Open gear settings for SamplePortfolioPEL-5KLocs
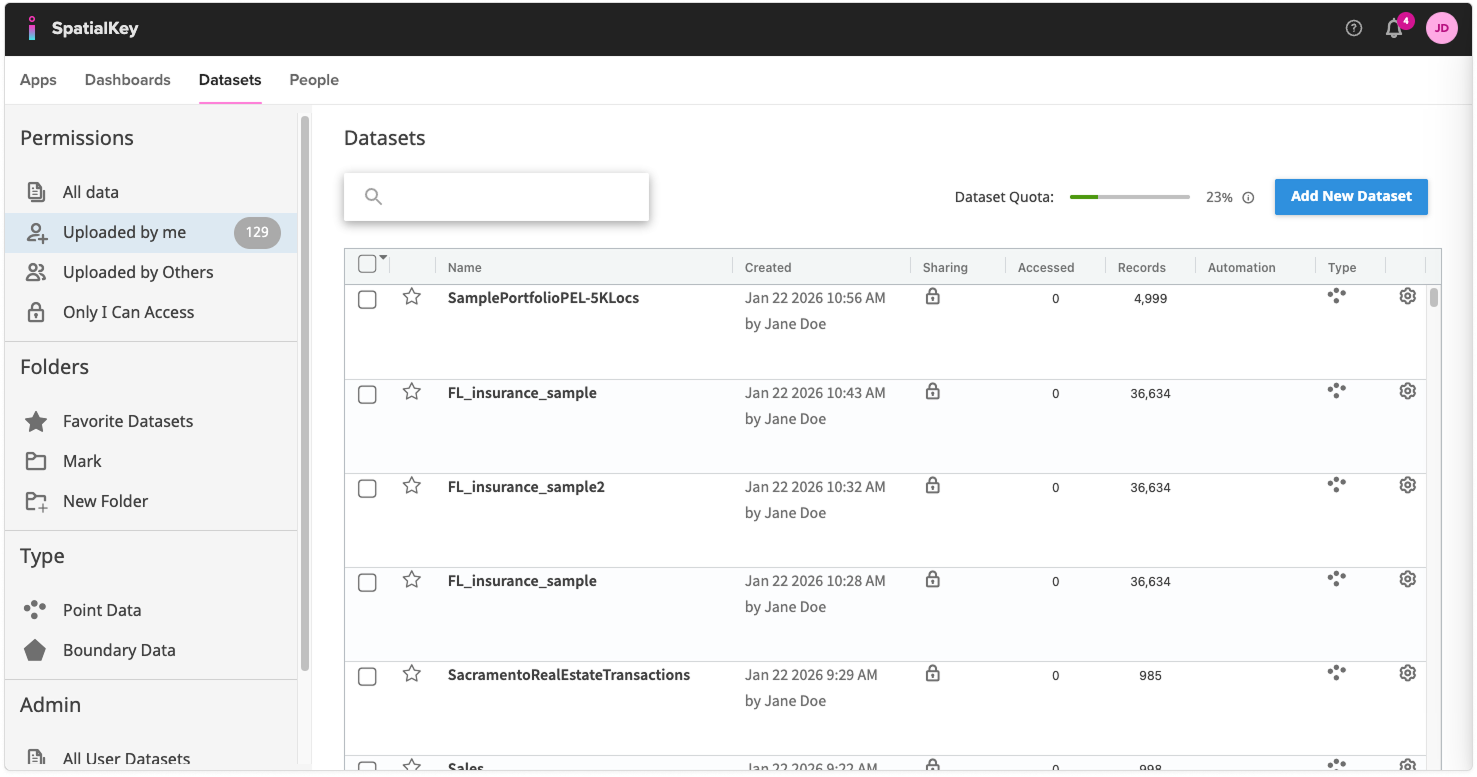The width and height of the screenshot is (1477, 777). [x=1407, y=296]
